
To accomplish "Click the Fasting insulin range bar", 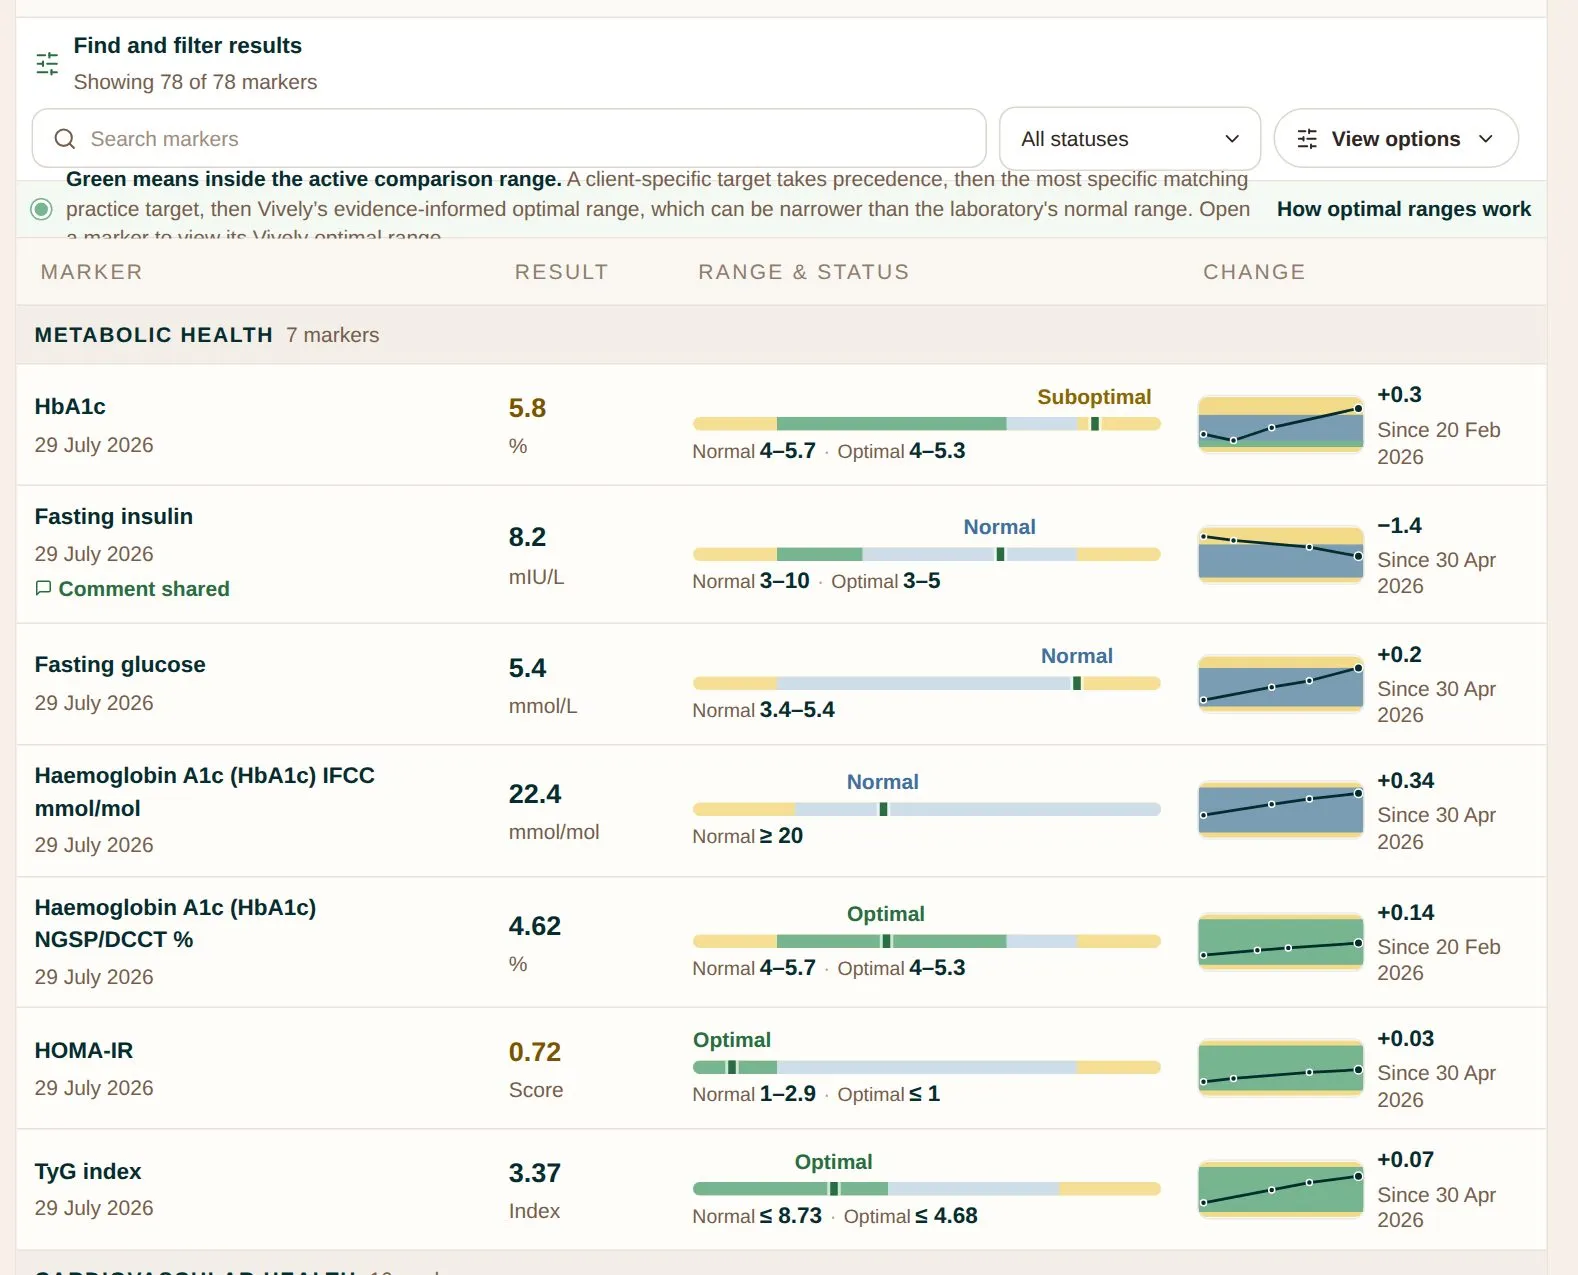I will pos(927,554).
